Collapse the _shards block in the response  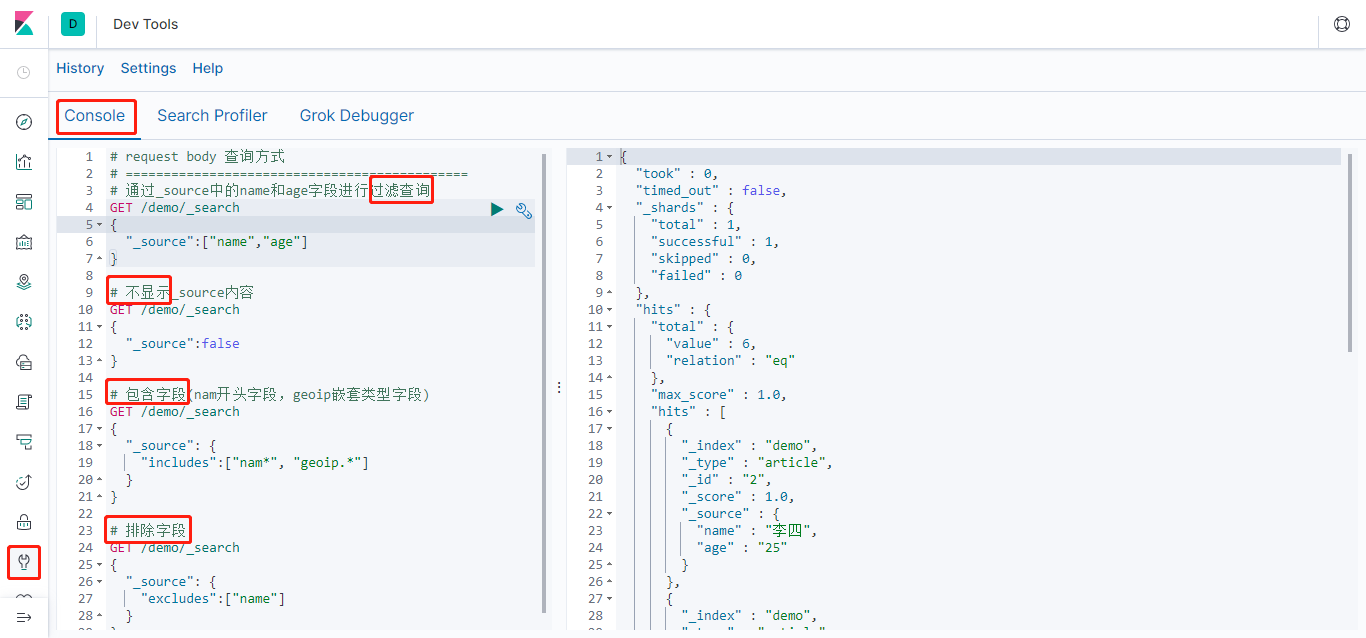click(609, 208)
